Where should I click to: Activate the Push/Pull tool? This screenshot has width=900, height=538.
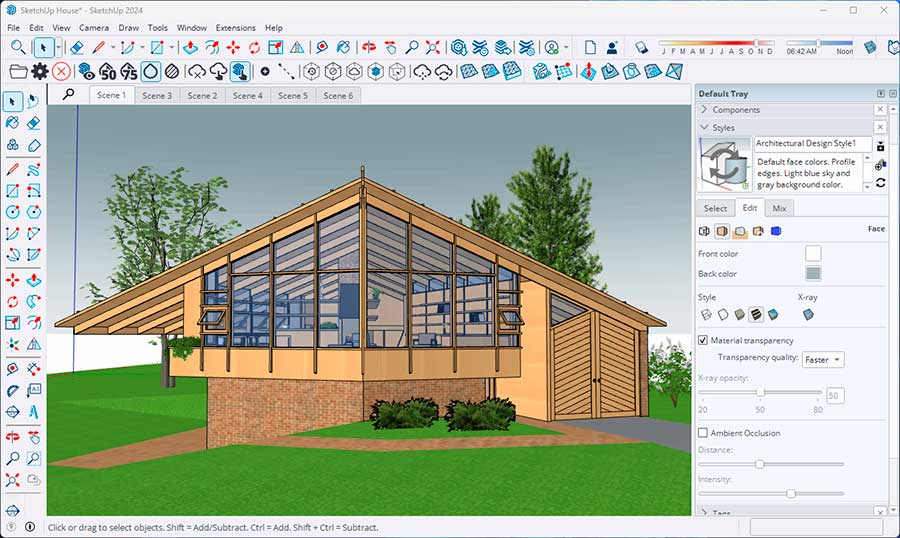tap(190, 47)
